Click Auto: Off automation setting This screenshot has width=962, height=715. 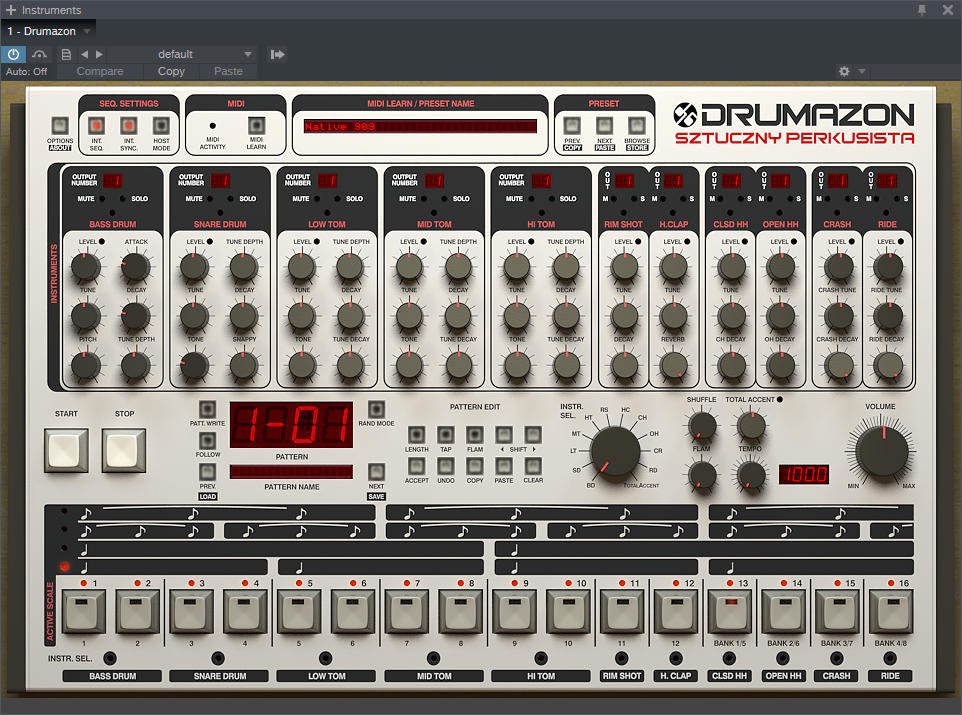(x=26, y=71)
